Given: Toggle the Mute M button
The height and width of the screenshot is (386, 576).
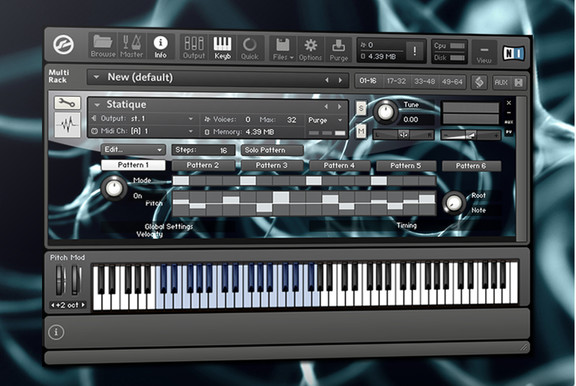Looking at the screenshot, I should [361, 131].
